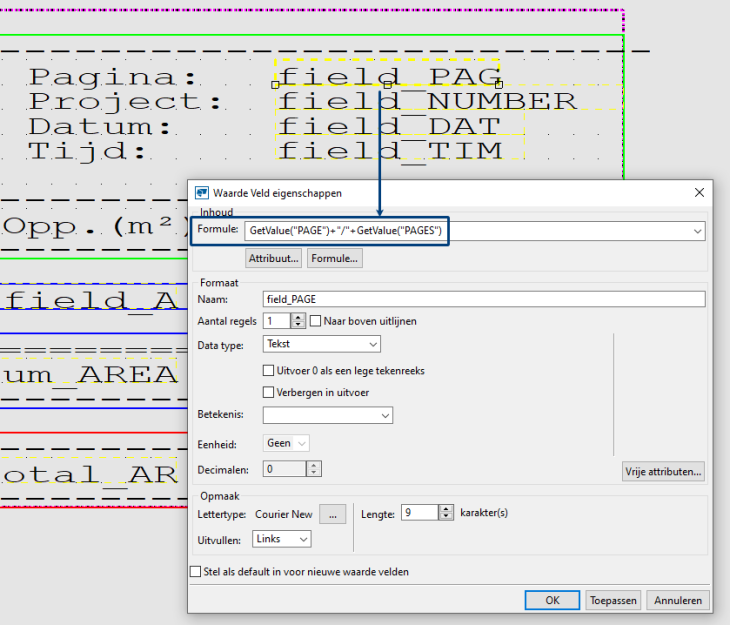Image resolution: width=730 pixels, height=625 pixels.
Task: Check Verbergen in uitvoer option
Action: point(268,392)
